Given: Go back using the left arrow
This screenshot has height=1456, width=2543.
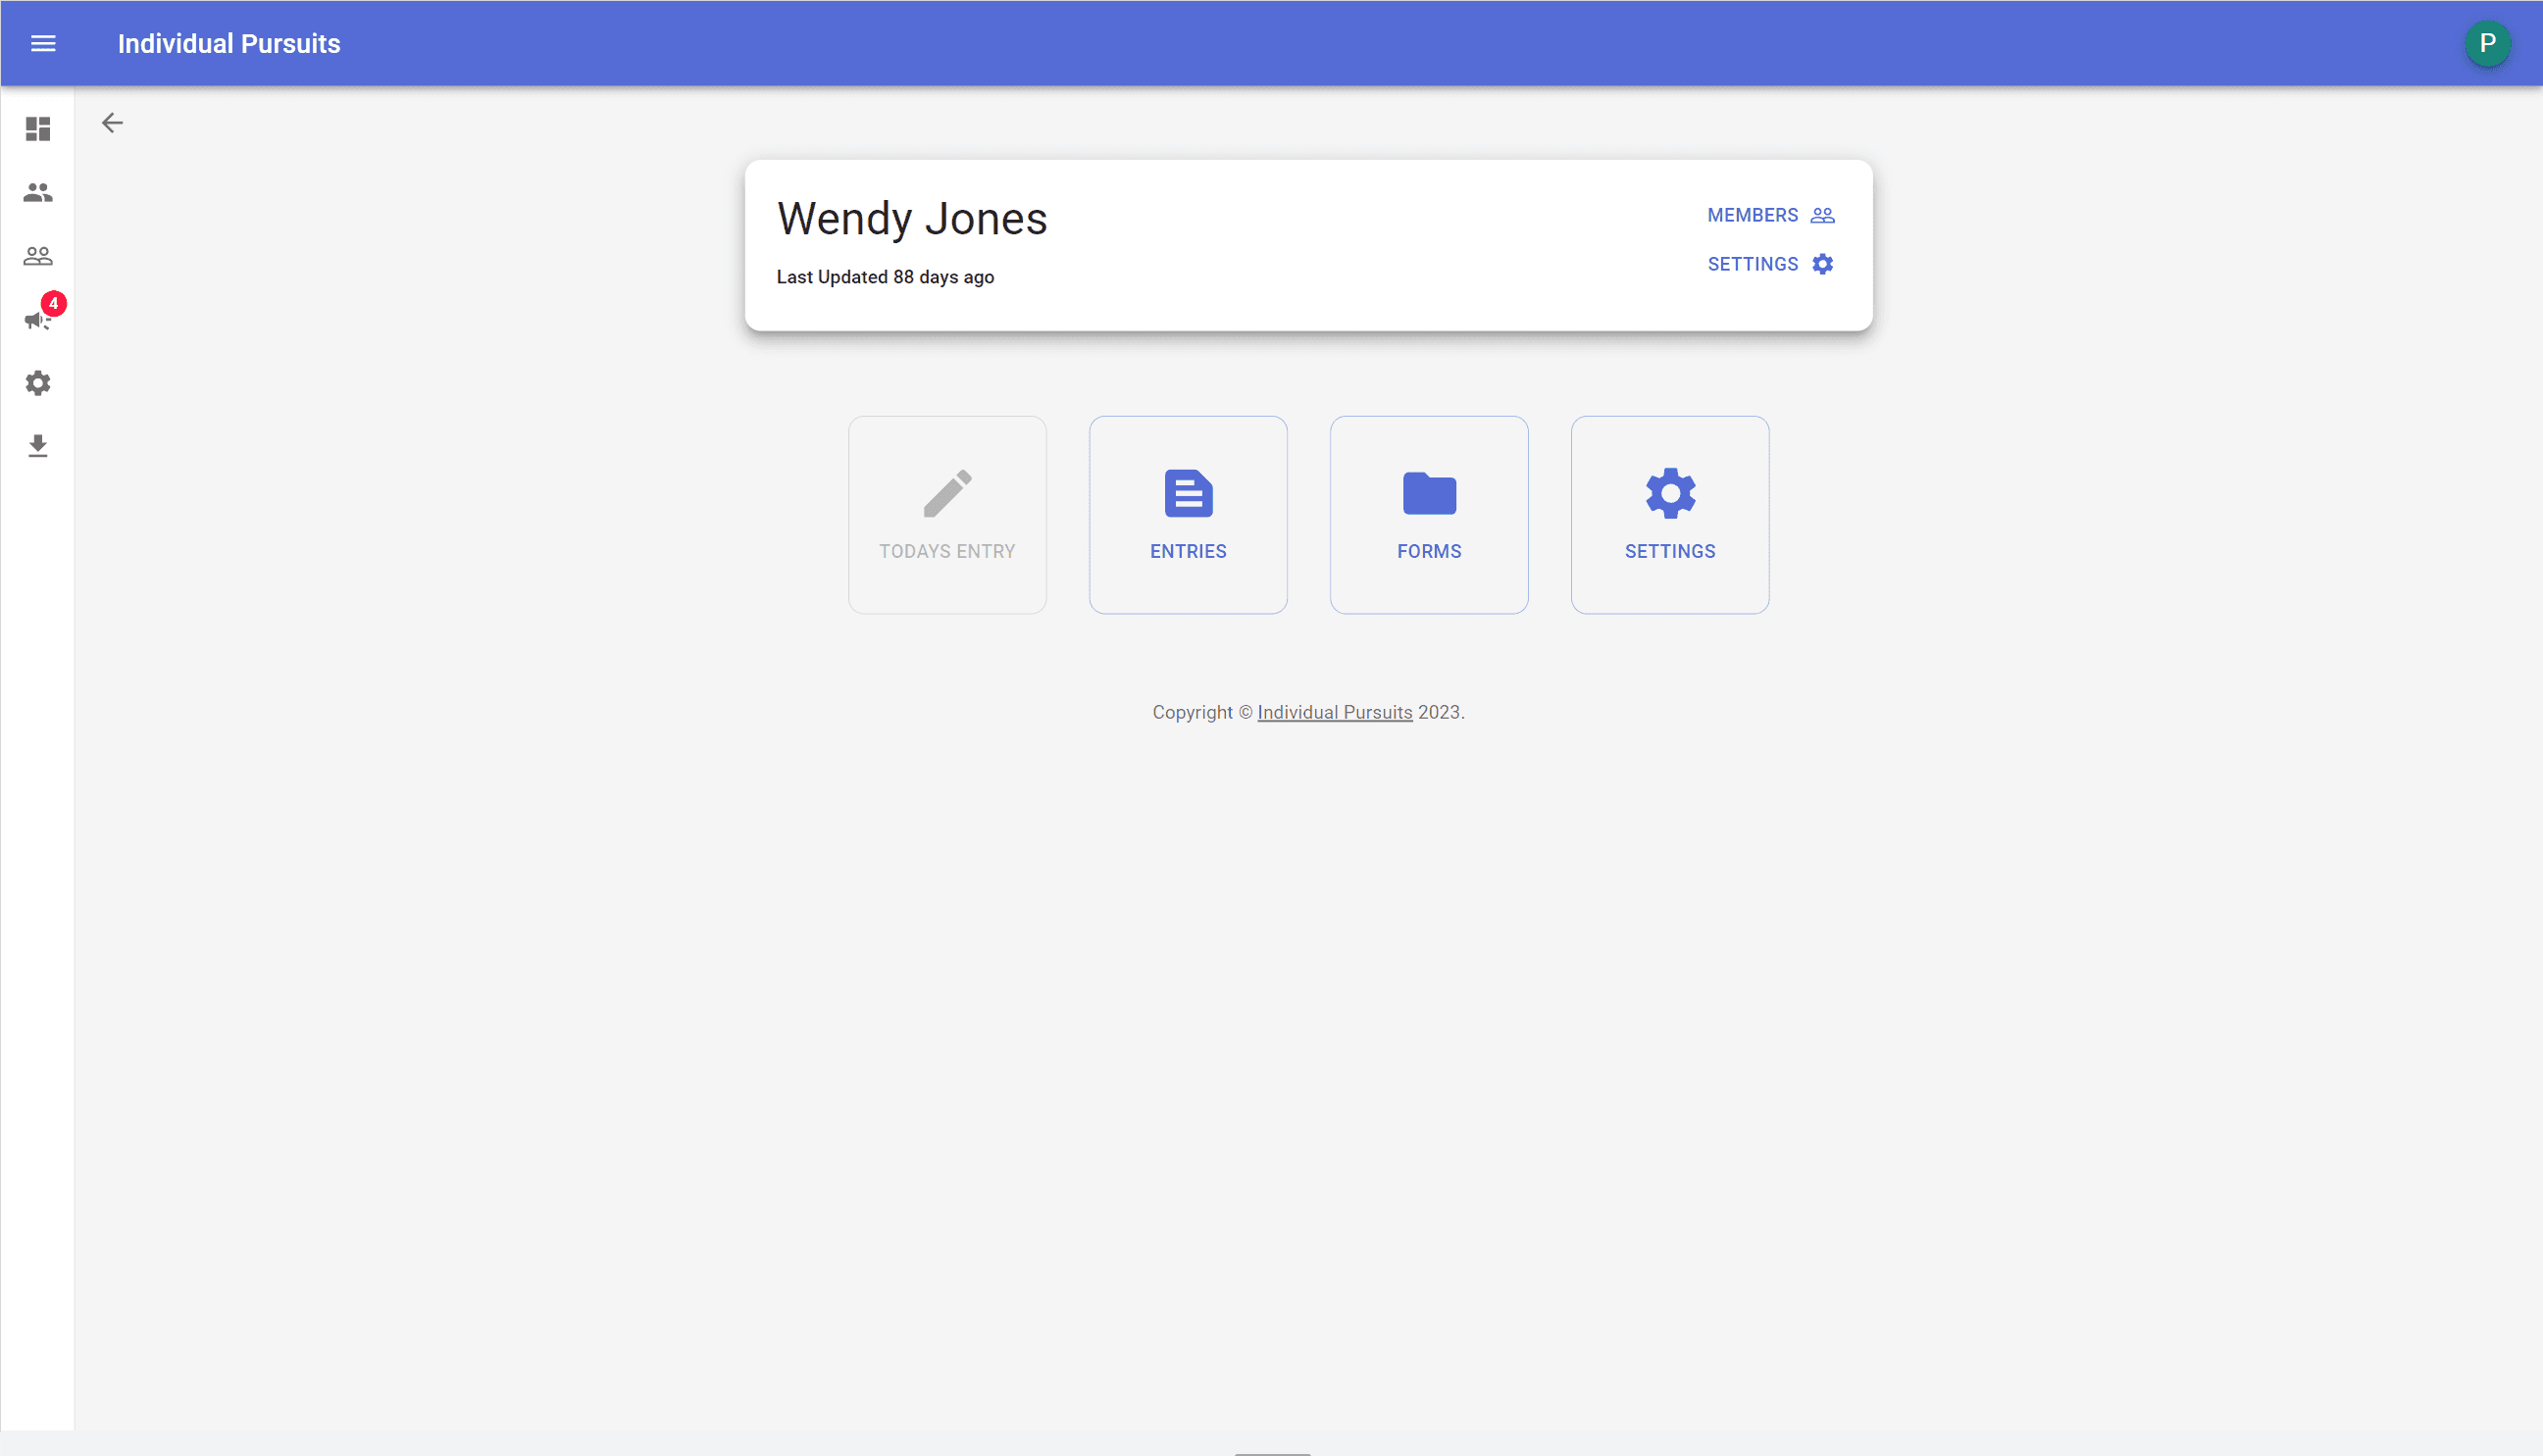Looking at the screenshot, I should (112, 123).
